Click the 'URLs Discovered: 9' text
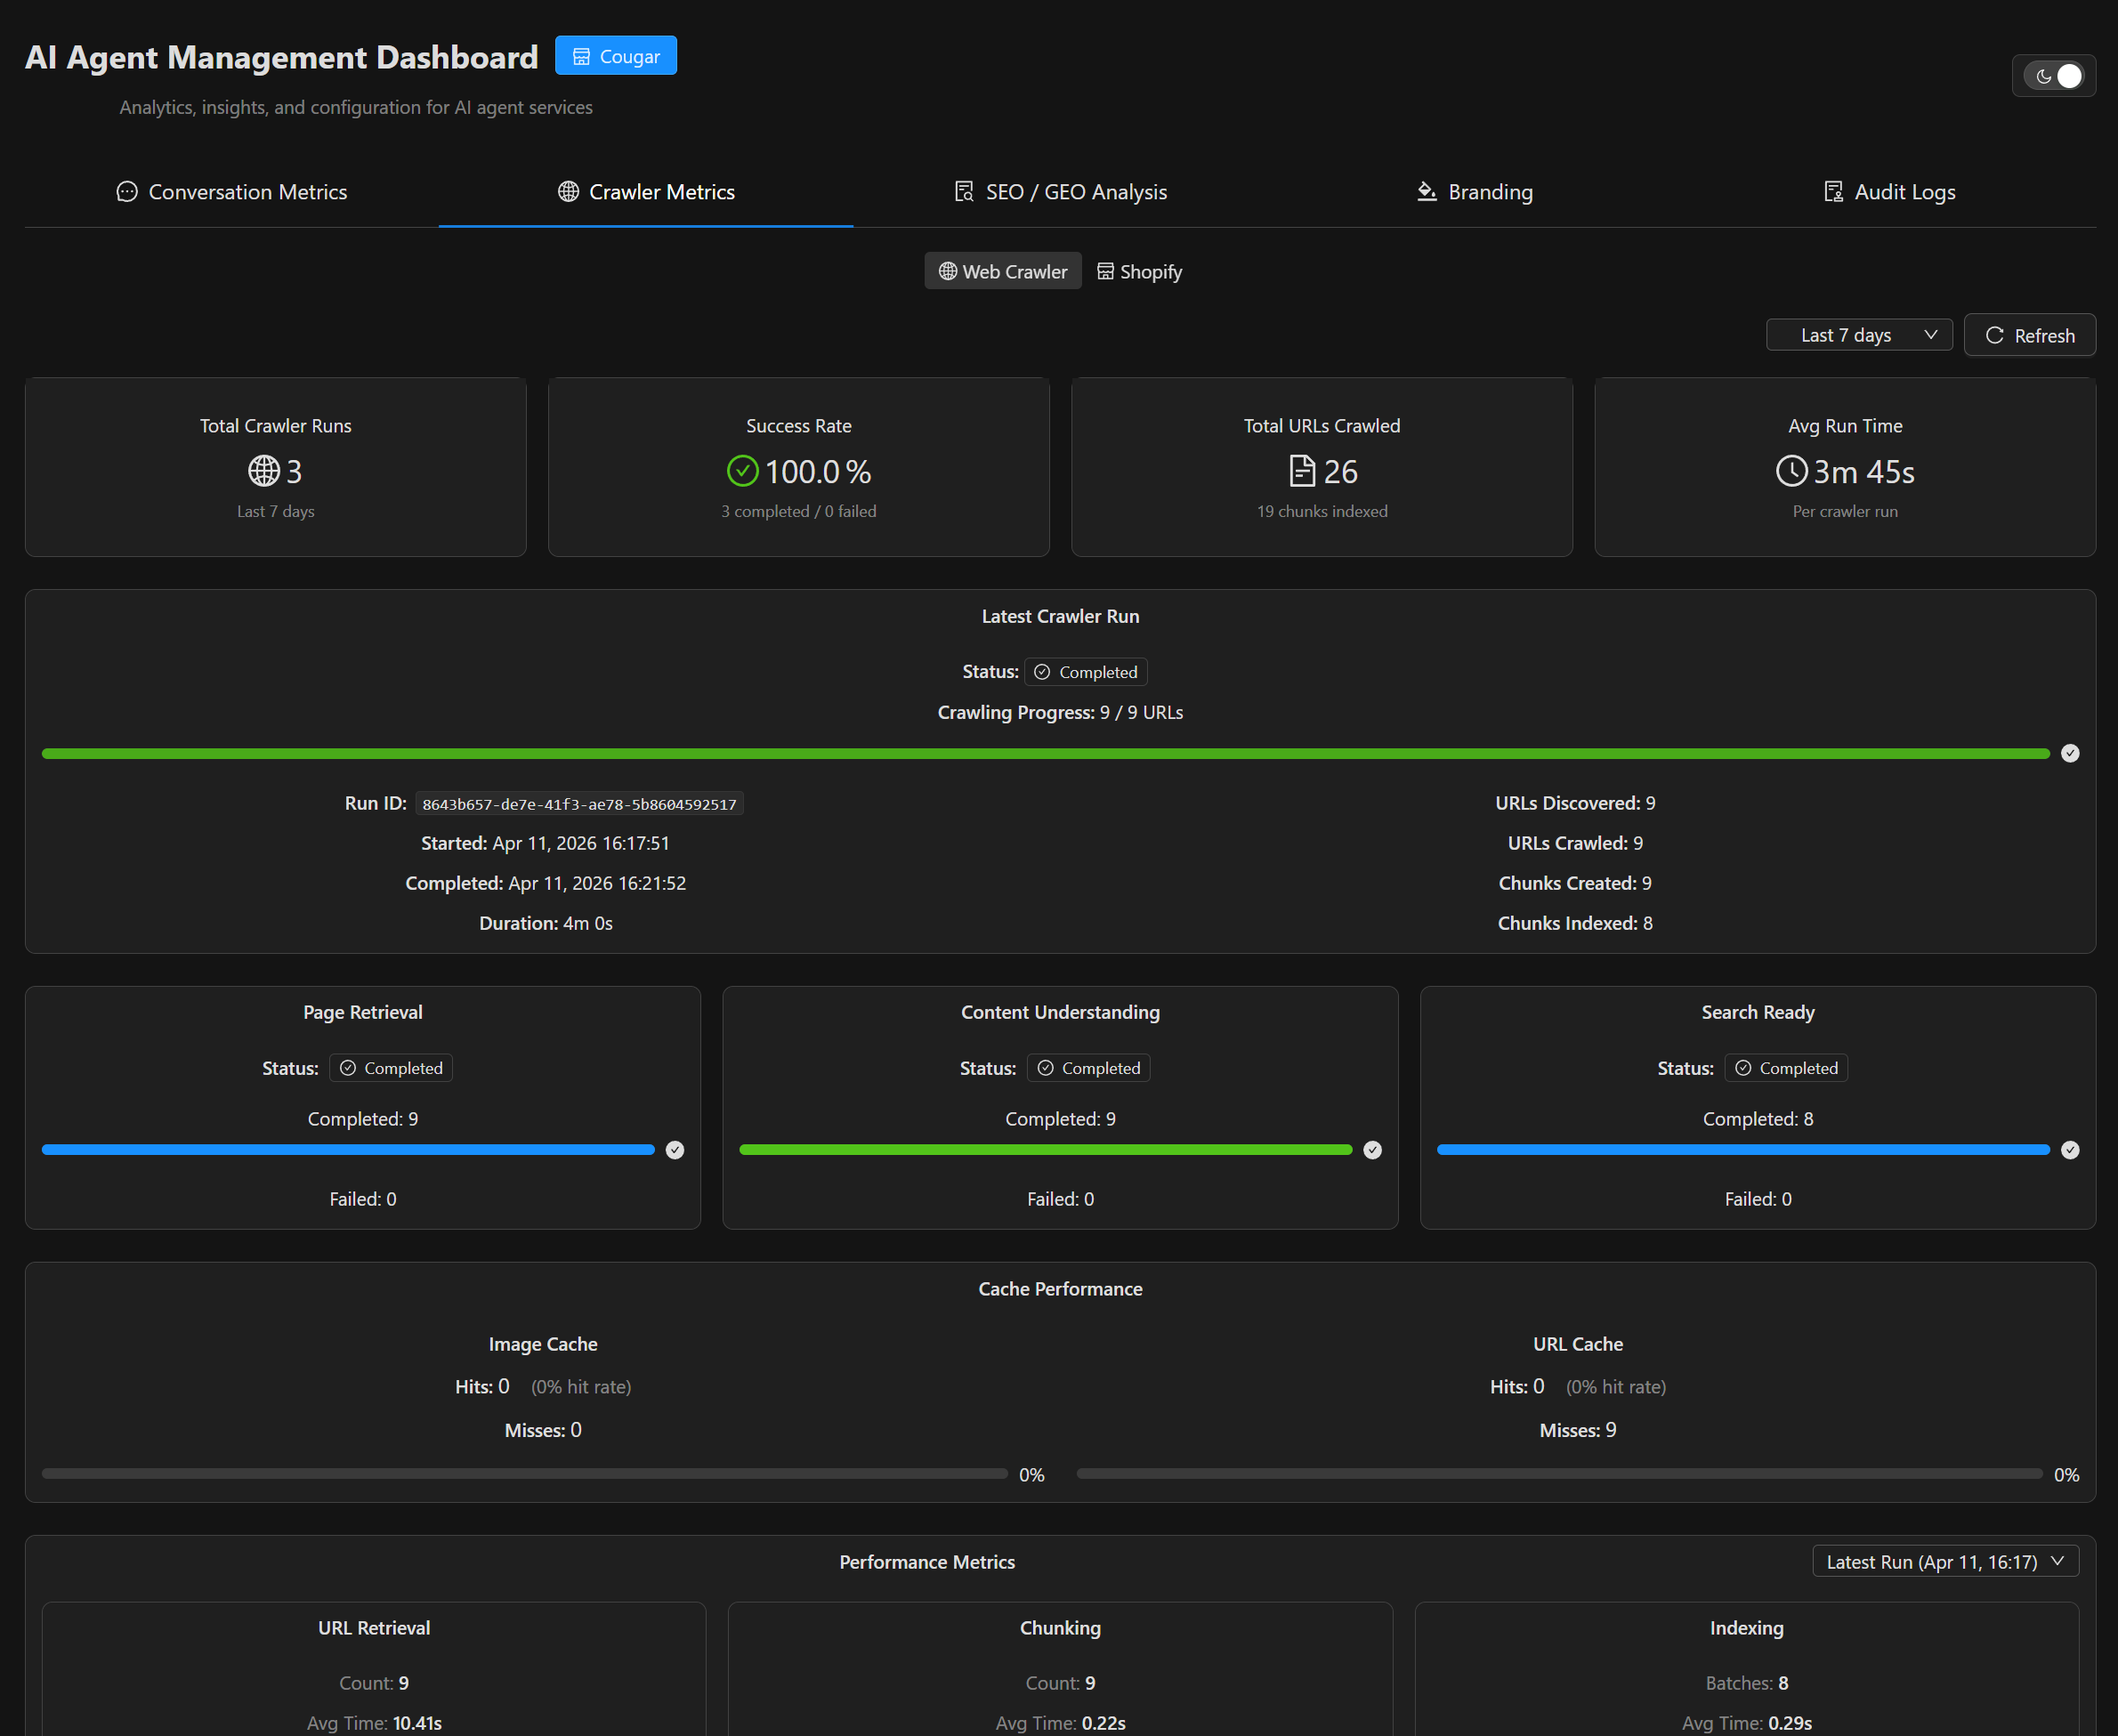Image resolution: width=2118 pixels, height=1736 pixels. coord(1575,803)
